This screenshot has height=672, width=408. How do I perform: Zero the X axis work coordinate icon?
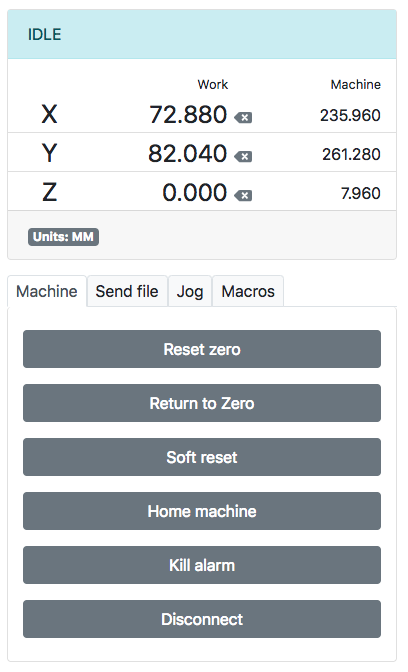[x=243, y=117]
